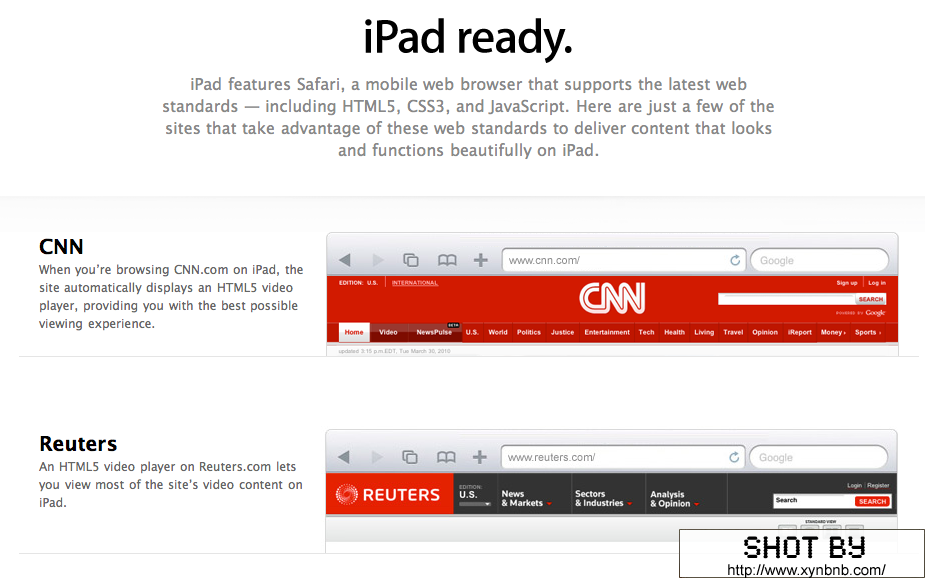
Task: Open the bookmarks icon in the CNN browser
Action: point(447,260)
